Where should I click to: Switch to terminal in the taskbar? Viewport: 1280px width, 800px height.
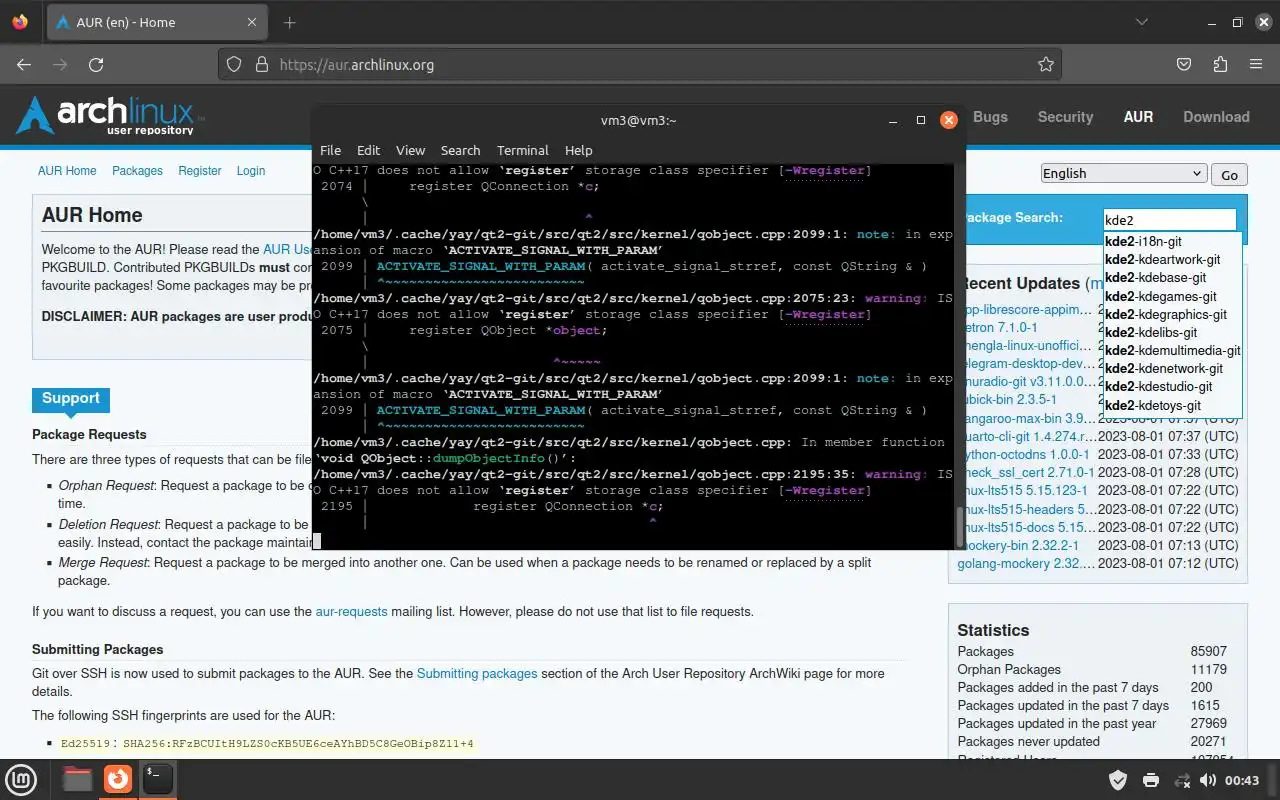click(x=158, y=779)
